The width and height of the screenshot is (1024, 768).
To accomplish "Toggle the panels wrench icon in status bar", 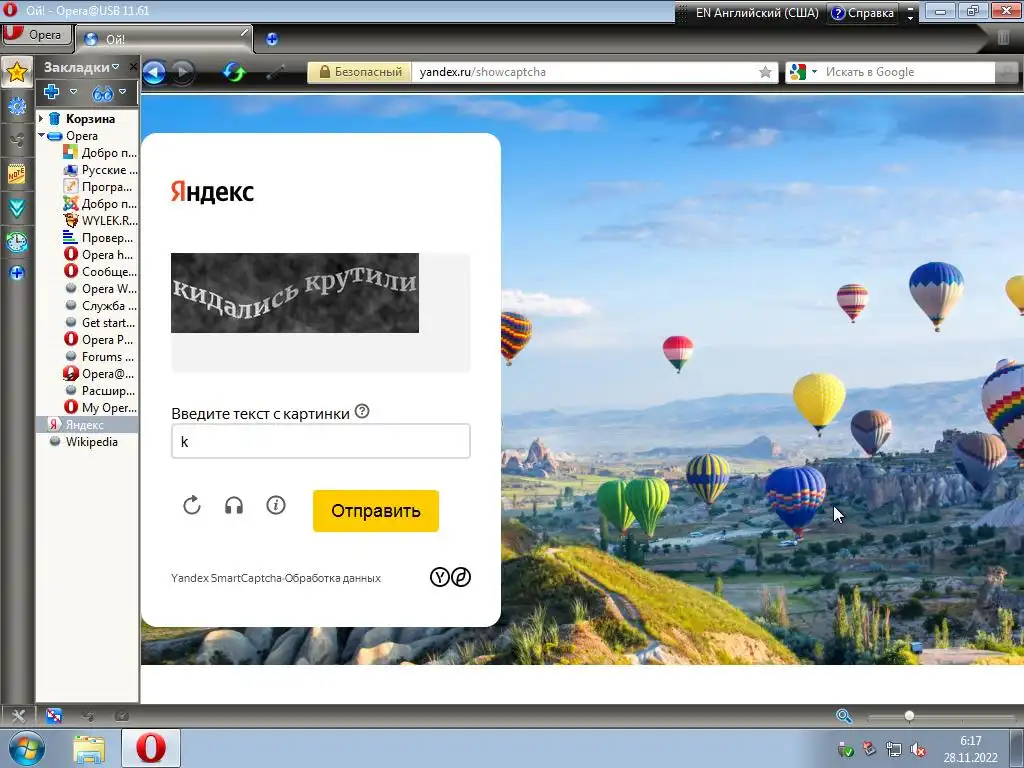I will coord(18,716).
